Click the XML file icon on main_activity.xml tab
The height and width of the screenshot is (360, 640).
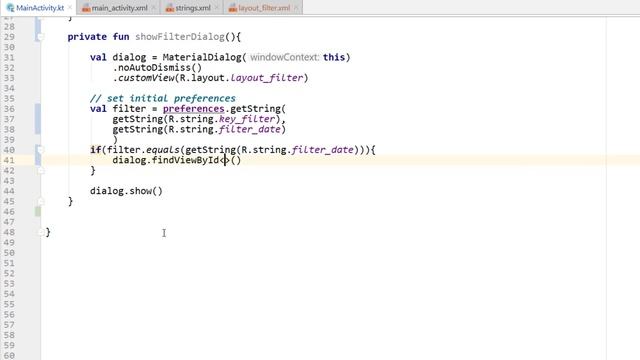[x=86, y=8]
